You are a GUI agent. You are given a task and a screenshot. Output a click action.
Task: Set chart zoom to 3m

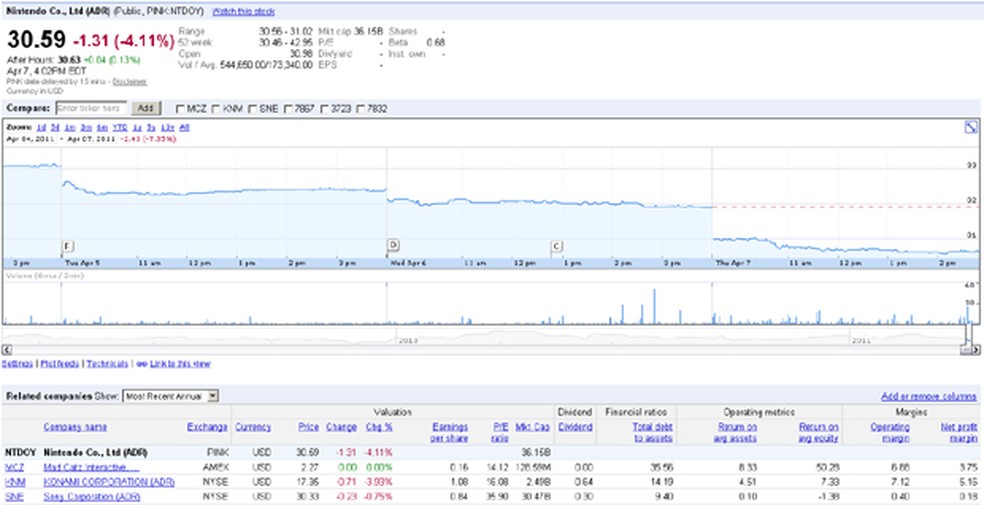[86, 127]
